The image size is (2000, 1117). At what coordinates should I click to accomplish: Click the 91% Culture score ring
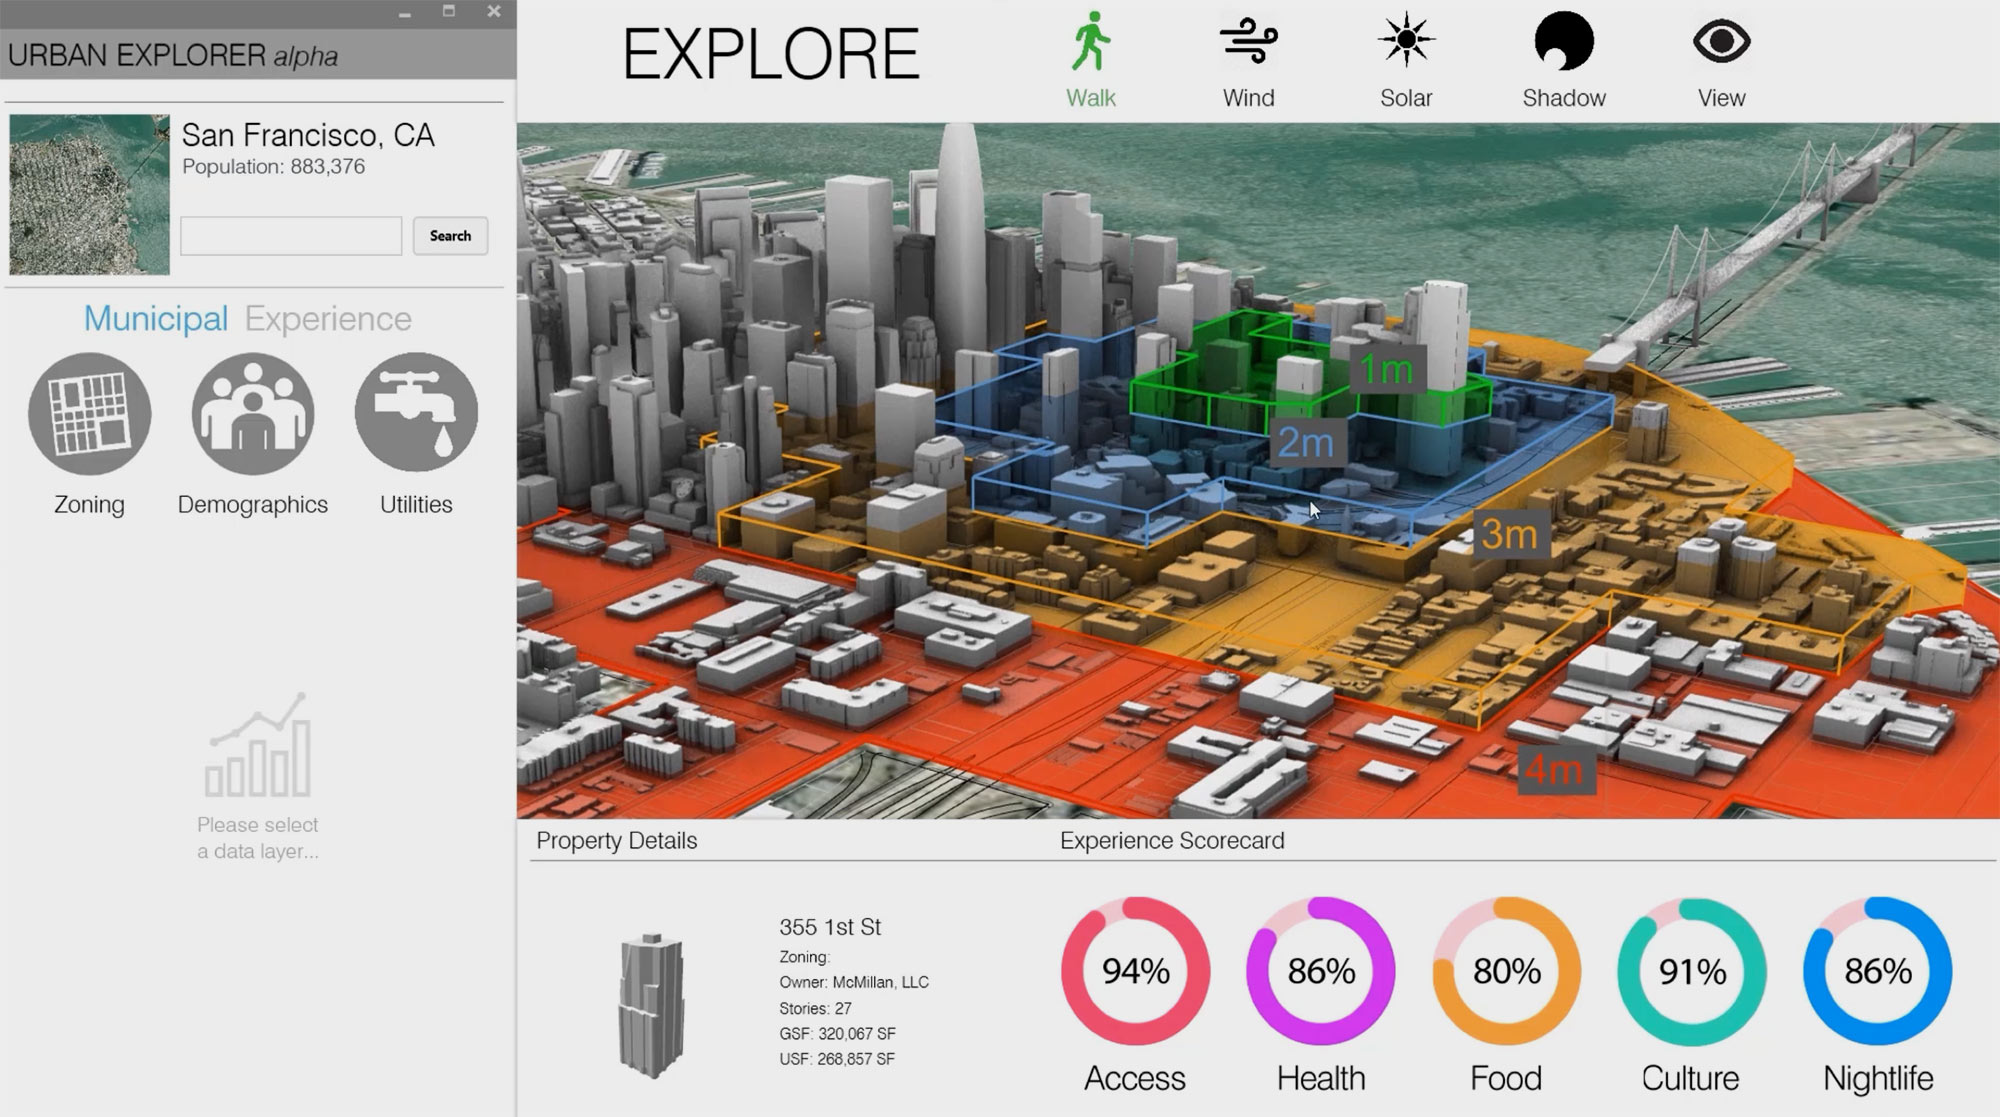pos(1692,971)
